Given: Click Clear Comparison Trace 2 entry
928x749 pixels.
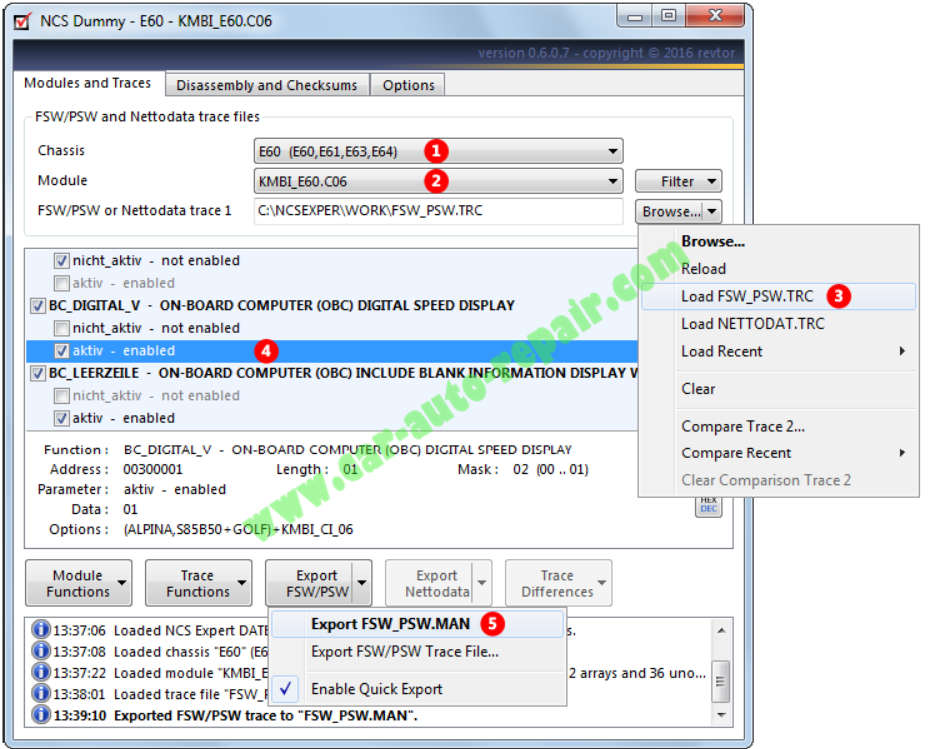Looking at the screenshot, I should point(778,480).
